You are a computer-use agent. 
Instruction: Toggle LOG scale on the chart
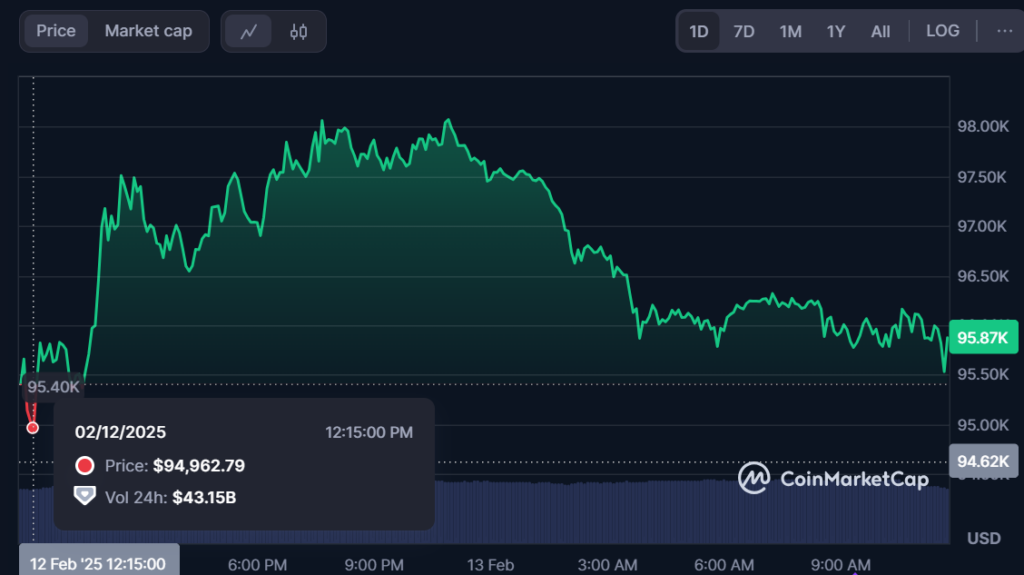[x=942, y=31]
